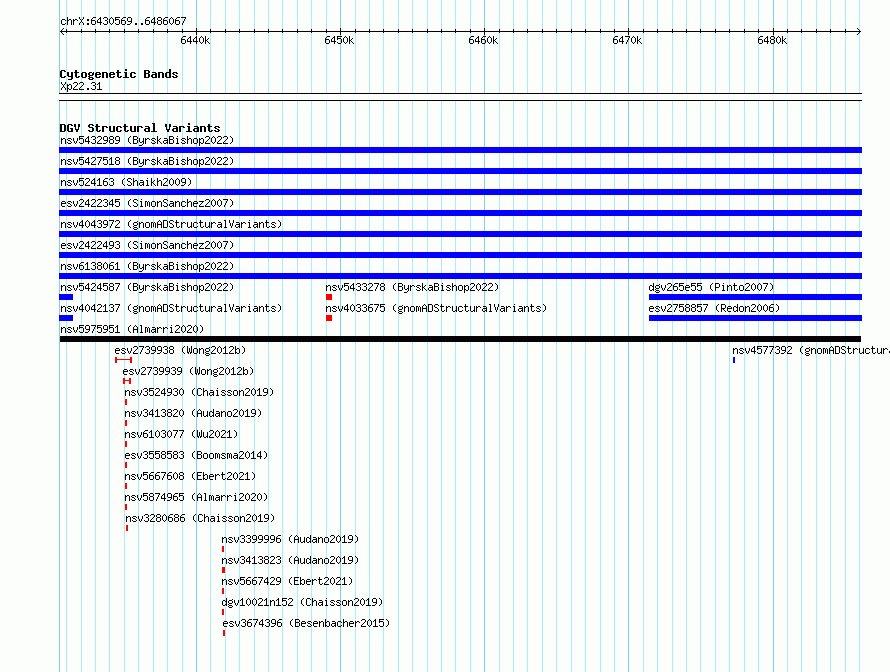
Task: Select esv2739938 (Wong2012b) label
Action: click(180, 350)
